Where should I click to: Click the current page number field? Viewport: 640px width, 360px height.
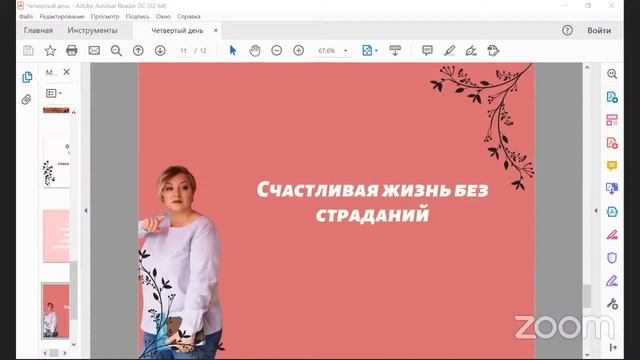[184, 51]
